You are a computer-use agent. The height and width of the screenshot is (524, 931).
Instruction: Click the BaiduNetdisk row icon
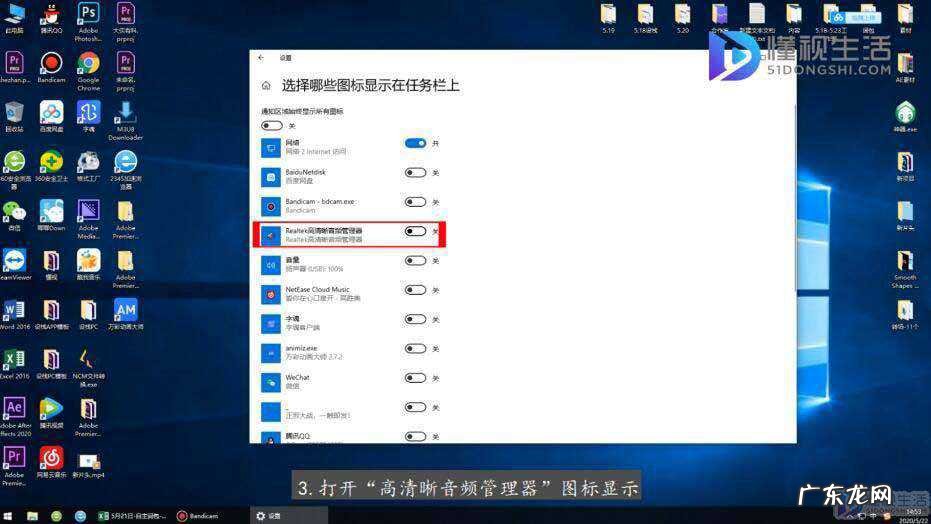[x=271, y=177]
